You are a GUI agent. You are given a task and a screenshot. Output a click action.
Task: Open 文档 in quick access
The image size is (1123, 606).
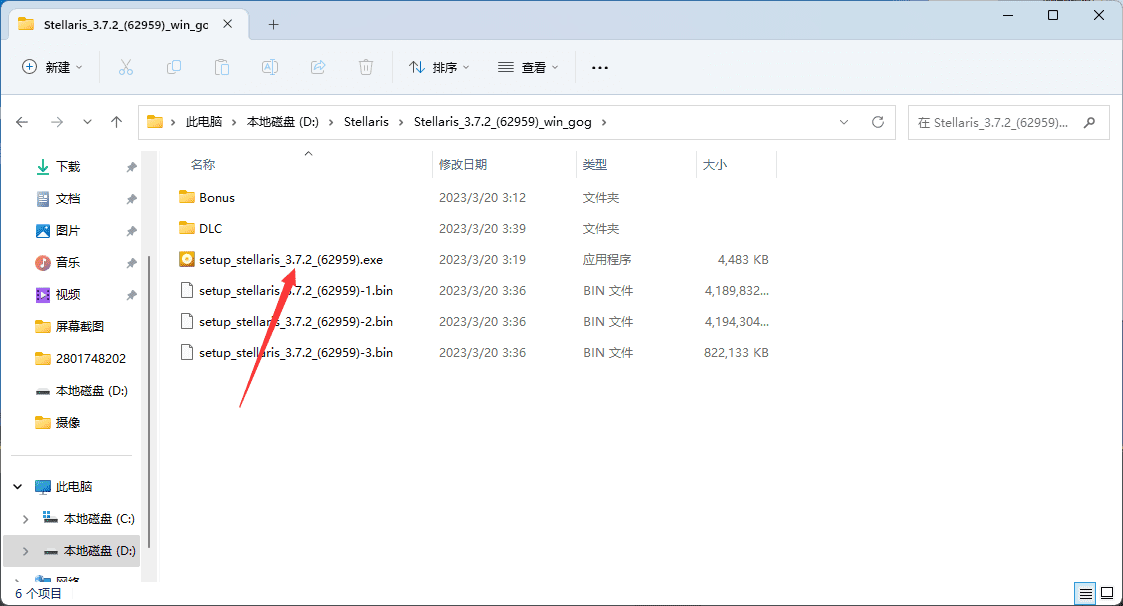coord(68,198)
